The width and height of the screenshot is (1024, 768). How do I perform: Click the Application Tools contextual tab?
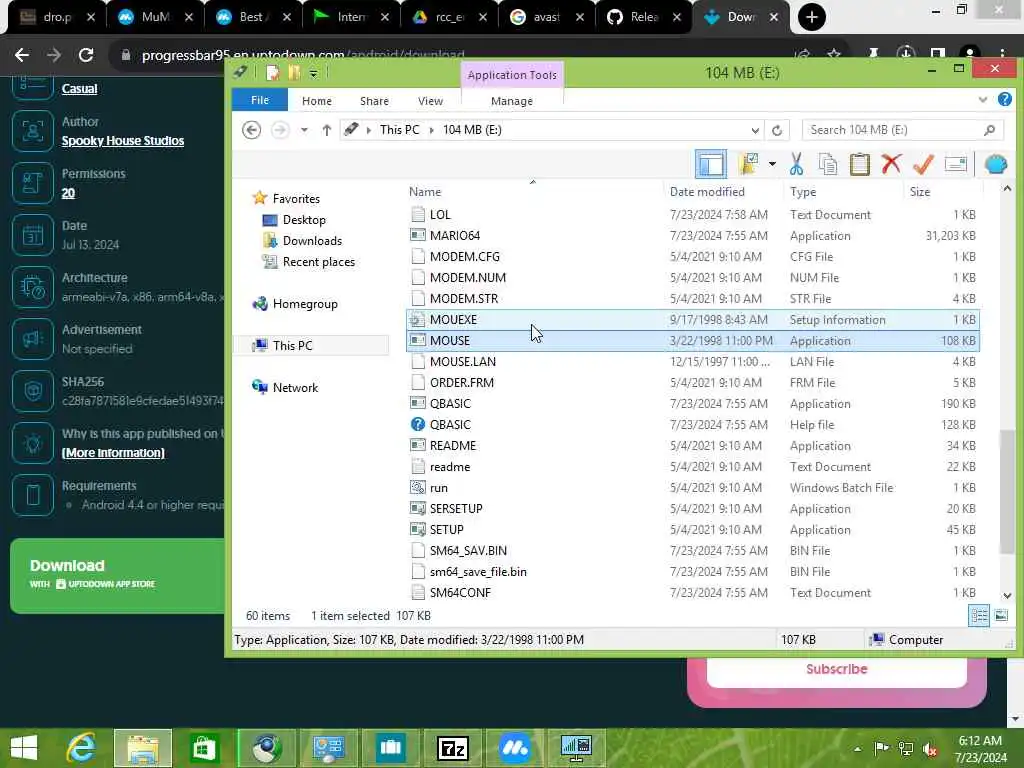tap(512, 74)
